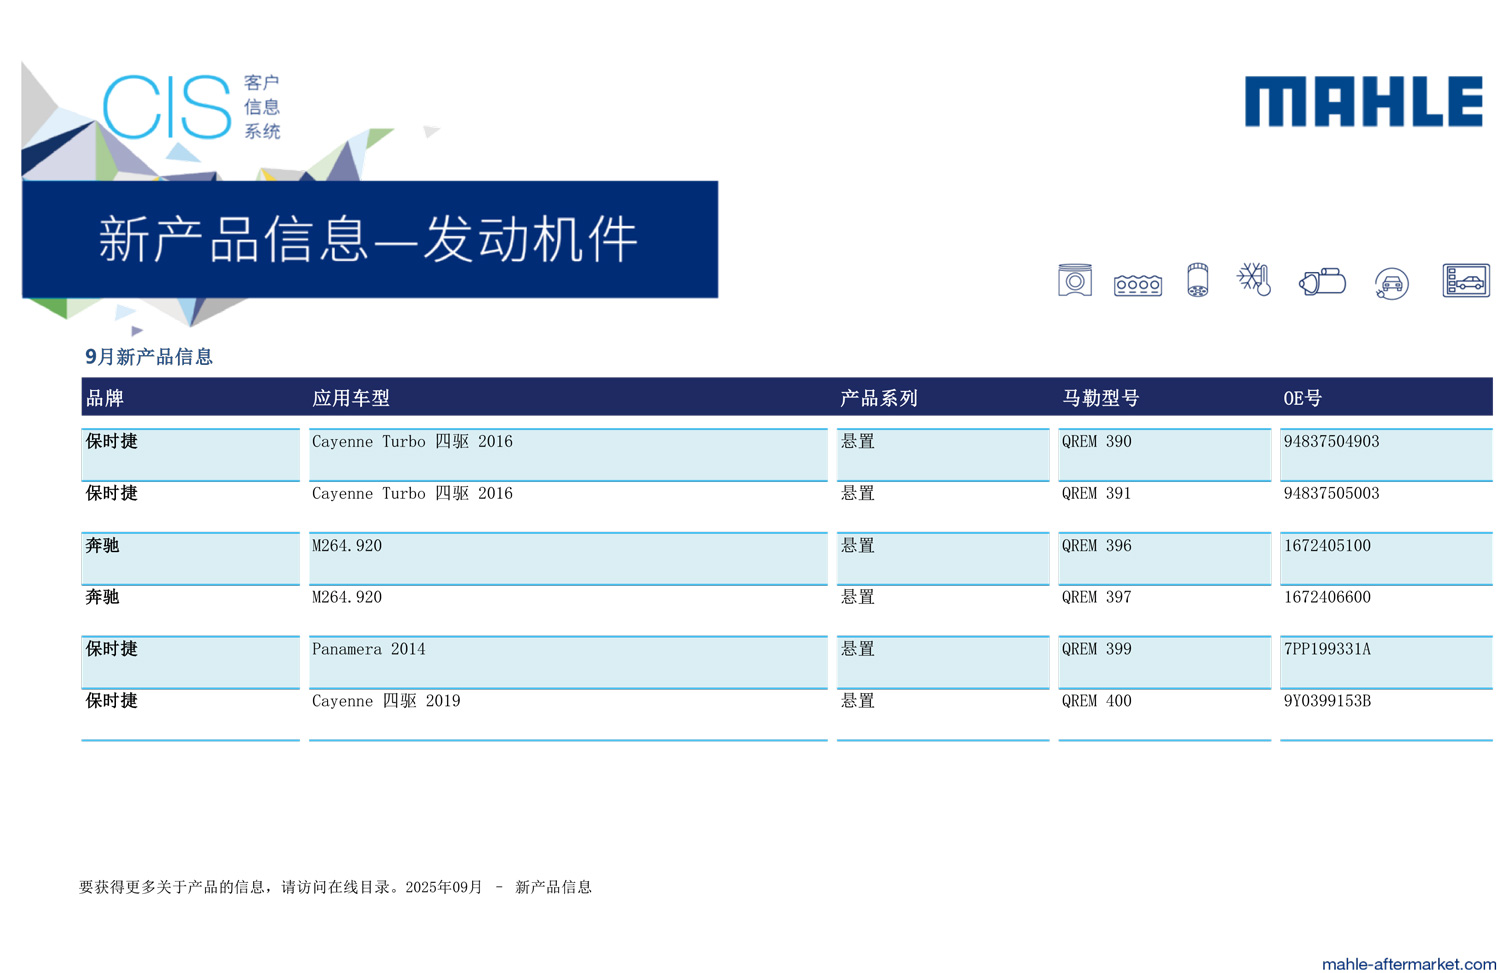1500x973 pixels.
Task: Click the vehicle diagnostics screen icon
Action: click(1465, 281)
